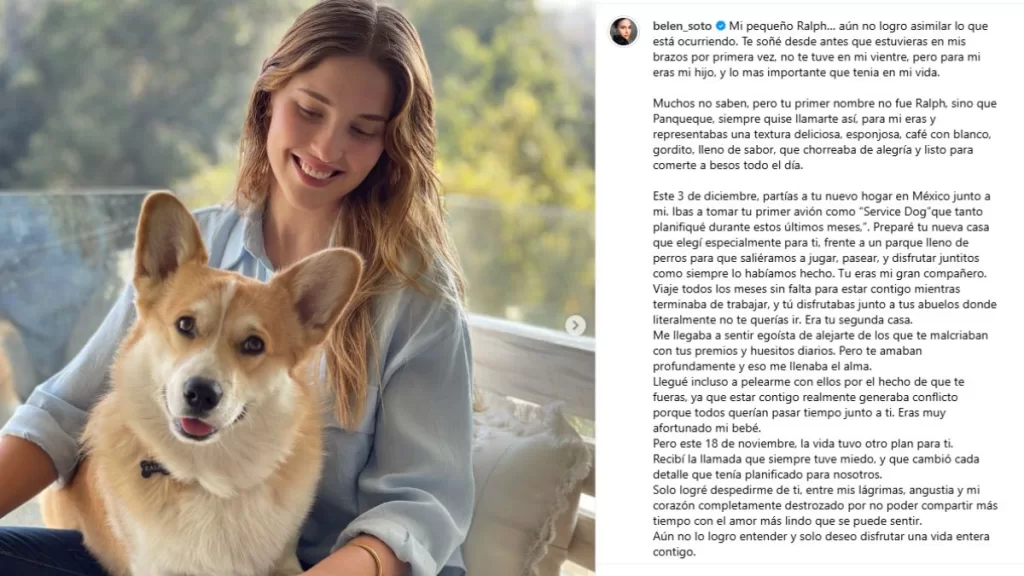Click the blue verified badge
This screenshot has width=1024, height=576.
point(720,26)
